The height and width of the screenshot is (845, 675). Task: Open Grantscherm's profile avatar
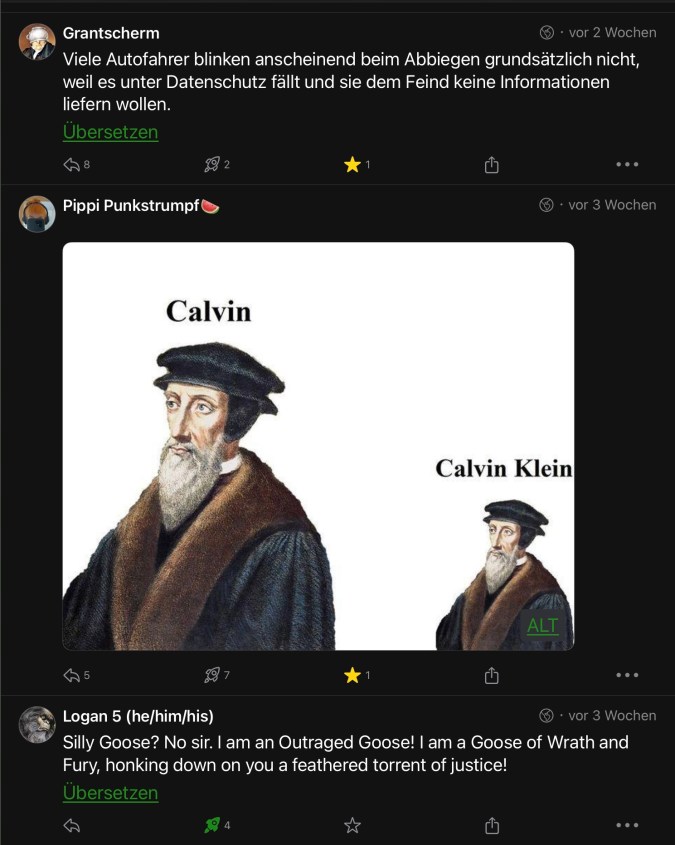(x=37, y=42)
